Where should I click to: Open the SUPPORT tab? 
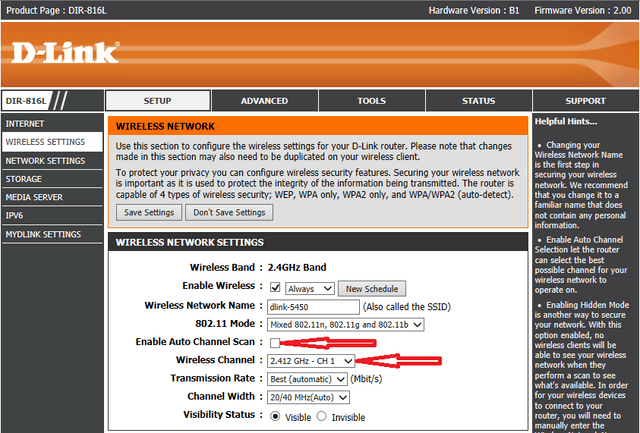point(585,101)
